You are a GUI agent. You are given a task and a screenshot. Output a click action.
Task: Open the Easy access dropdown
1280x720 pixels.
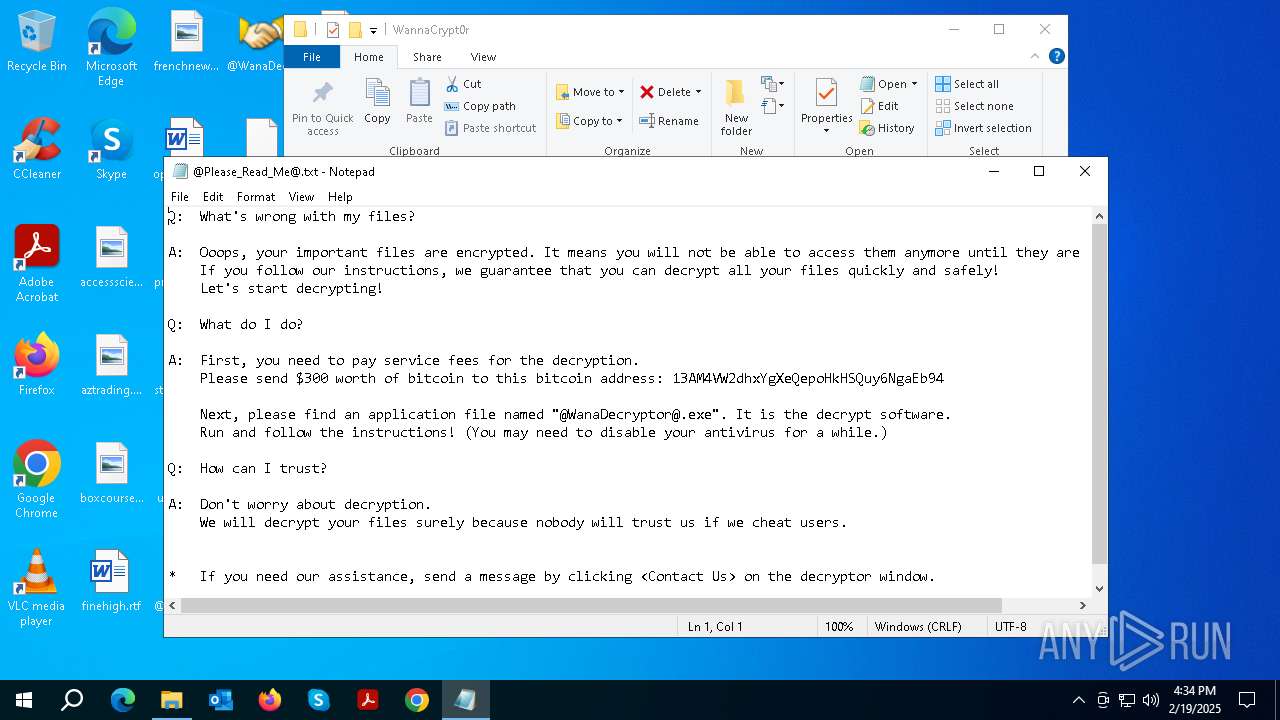pos(772,106)
